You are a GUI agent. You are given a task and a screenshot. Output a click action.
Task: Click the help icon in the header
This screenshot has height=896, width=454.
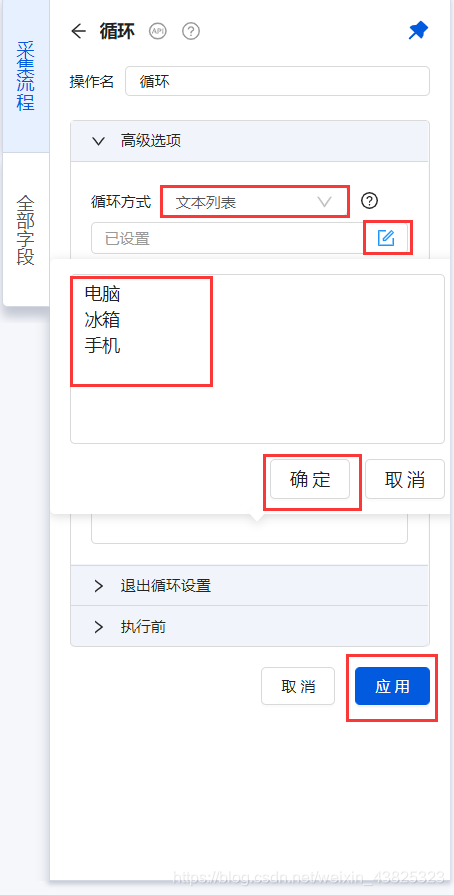(x=191, y=31)
